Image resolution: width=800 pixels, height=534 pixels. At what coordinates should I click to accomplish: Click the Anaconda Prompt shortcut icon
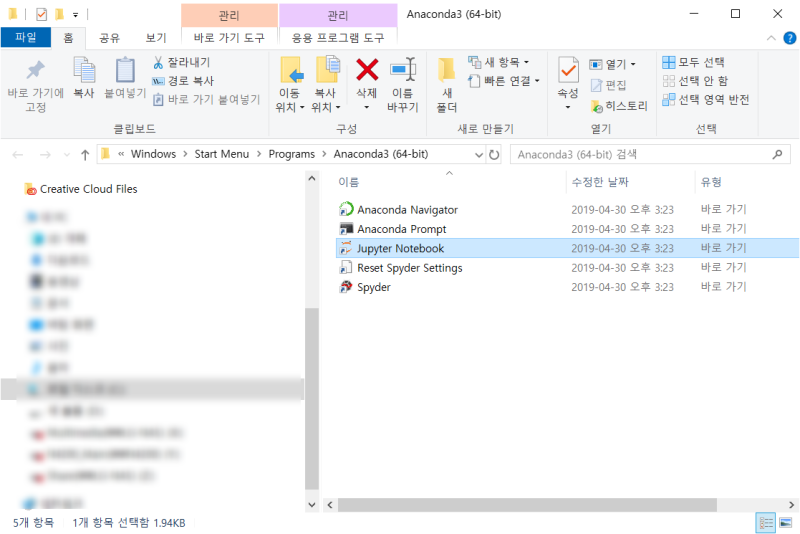346,228
